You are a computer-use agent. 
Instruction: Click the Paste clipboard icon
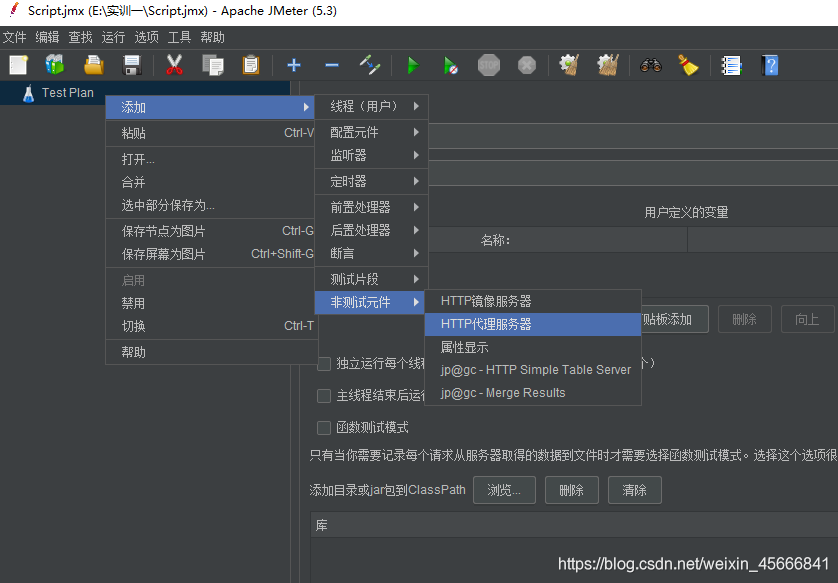coord(251,65)
